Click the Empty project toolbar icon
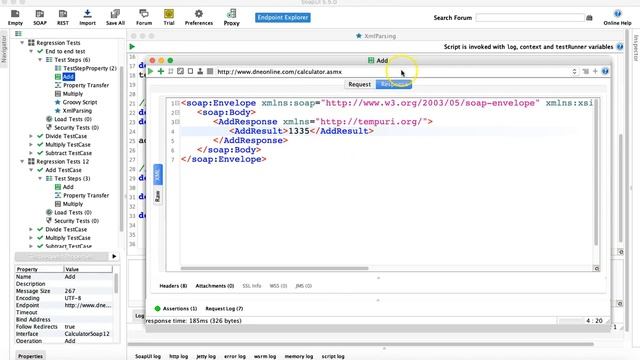 [x=15, y=18]
